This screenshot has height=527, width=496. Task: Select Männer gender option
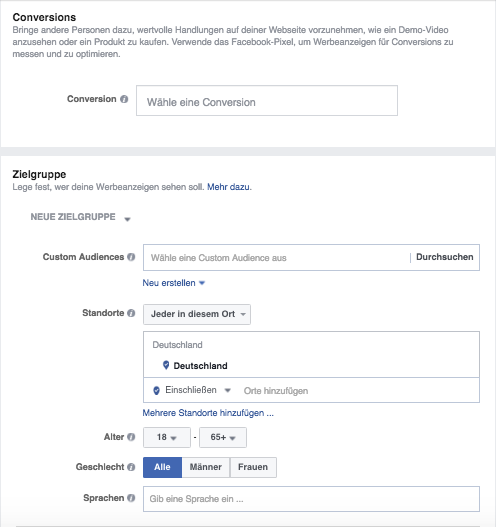coord(206,467)
